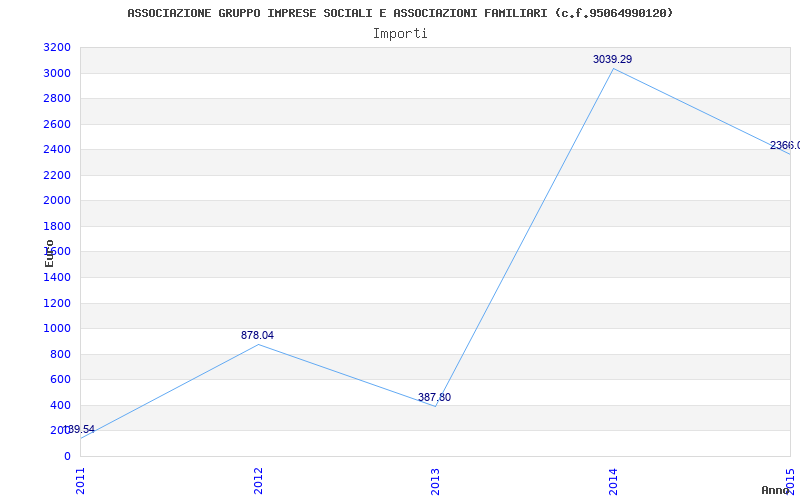The height and width of the screenshot is (500, 800).
Task: Click the 139.54 data label
Action: [x=79, y=430]
